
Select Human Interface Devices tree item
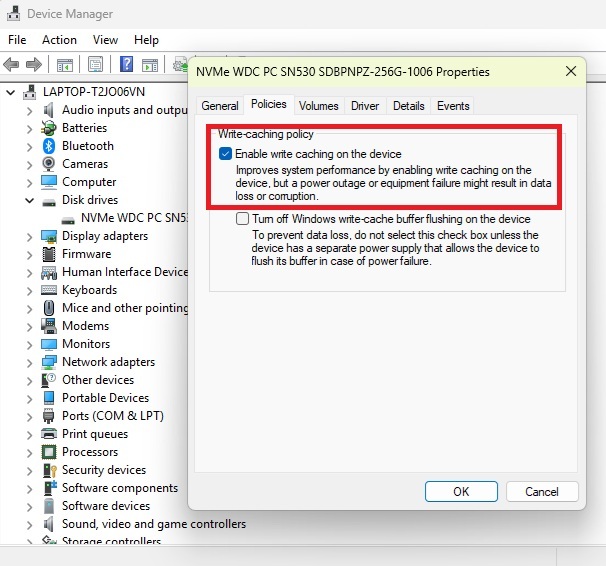click(x=125, y=272)
